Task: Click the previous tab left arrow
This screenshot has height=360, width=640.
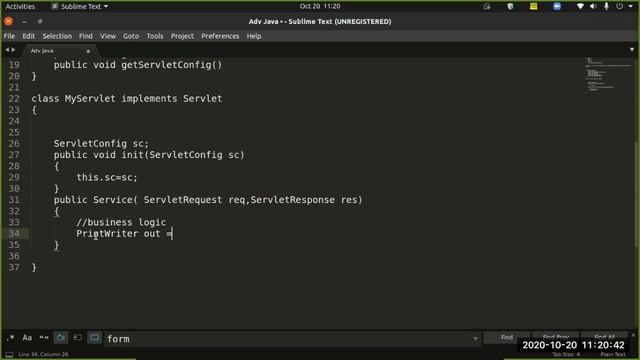Action: 7,50
